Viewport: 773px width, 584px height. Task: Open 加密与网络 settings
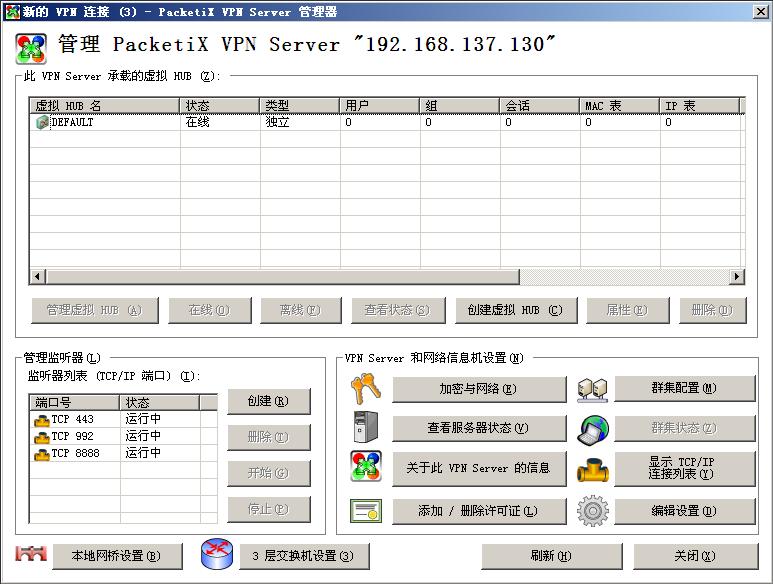coord(478,389)
